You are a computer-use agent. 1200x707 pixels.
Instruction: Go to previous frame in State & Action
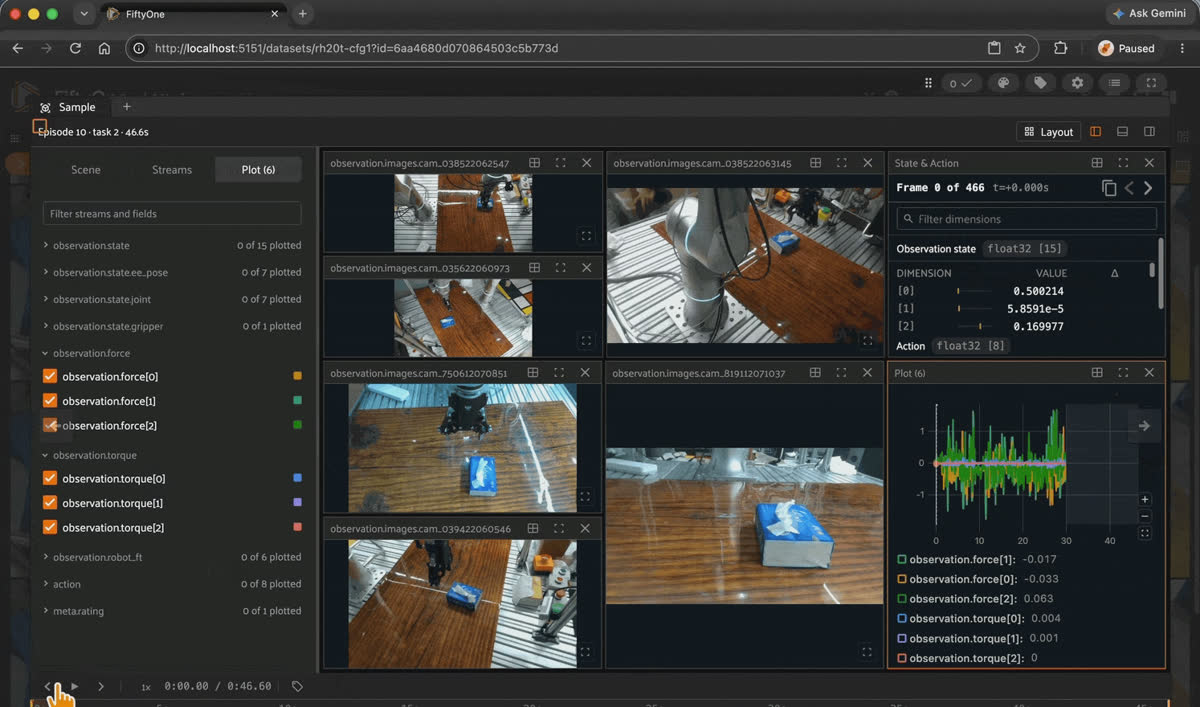point(1129,188)
